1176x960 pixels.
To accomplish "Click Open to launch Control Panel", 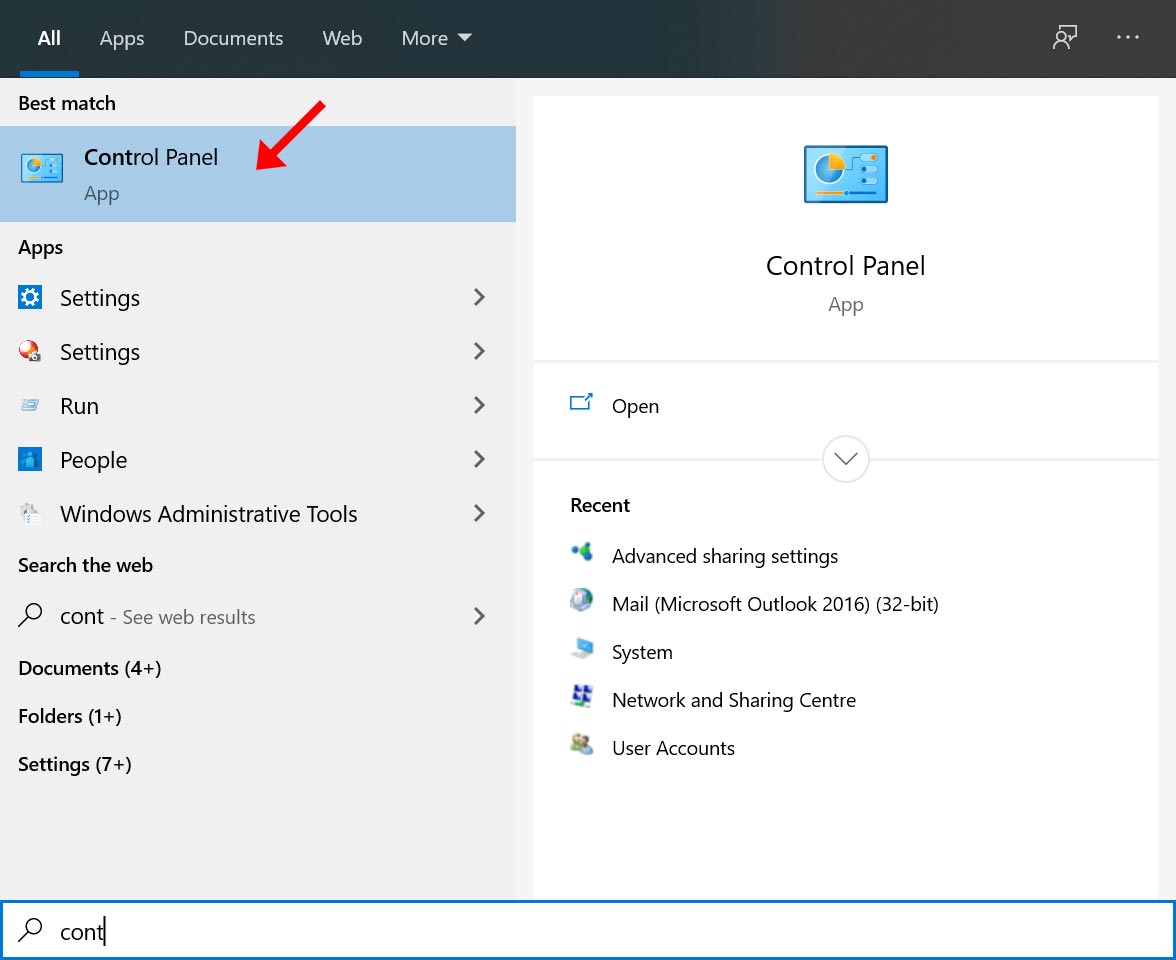I will click(x=635, y=406).
